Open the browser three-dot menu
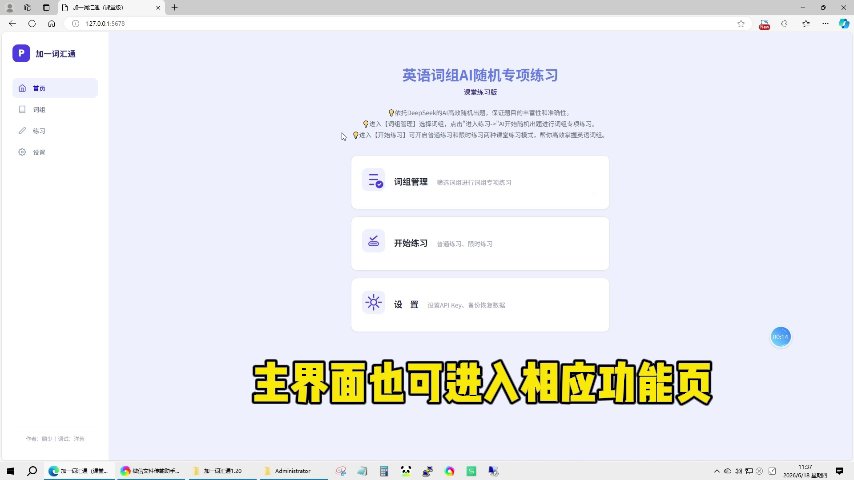This screenshot has height=480, width=854. point(825,23)
